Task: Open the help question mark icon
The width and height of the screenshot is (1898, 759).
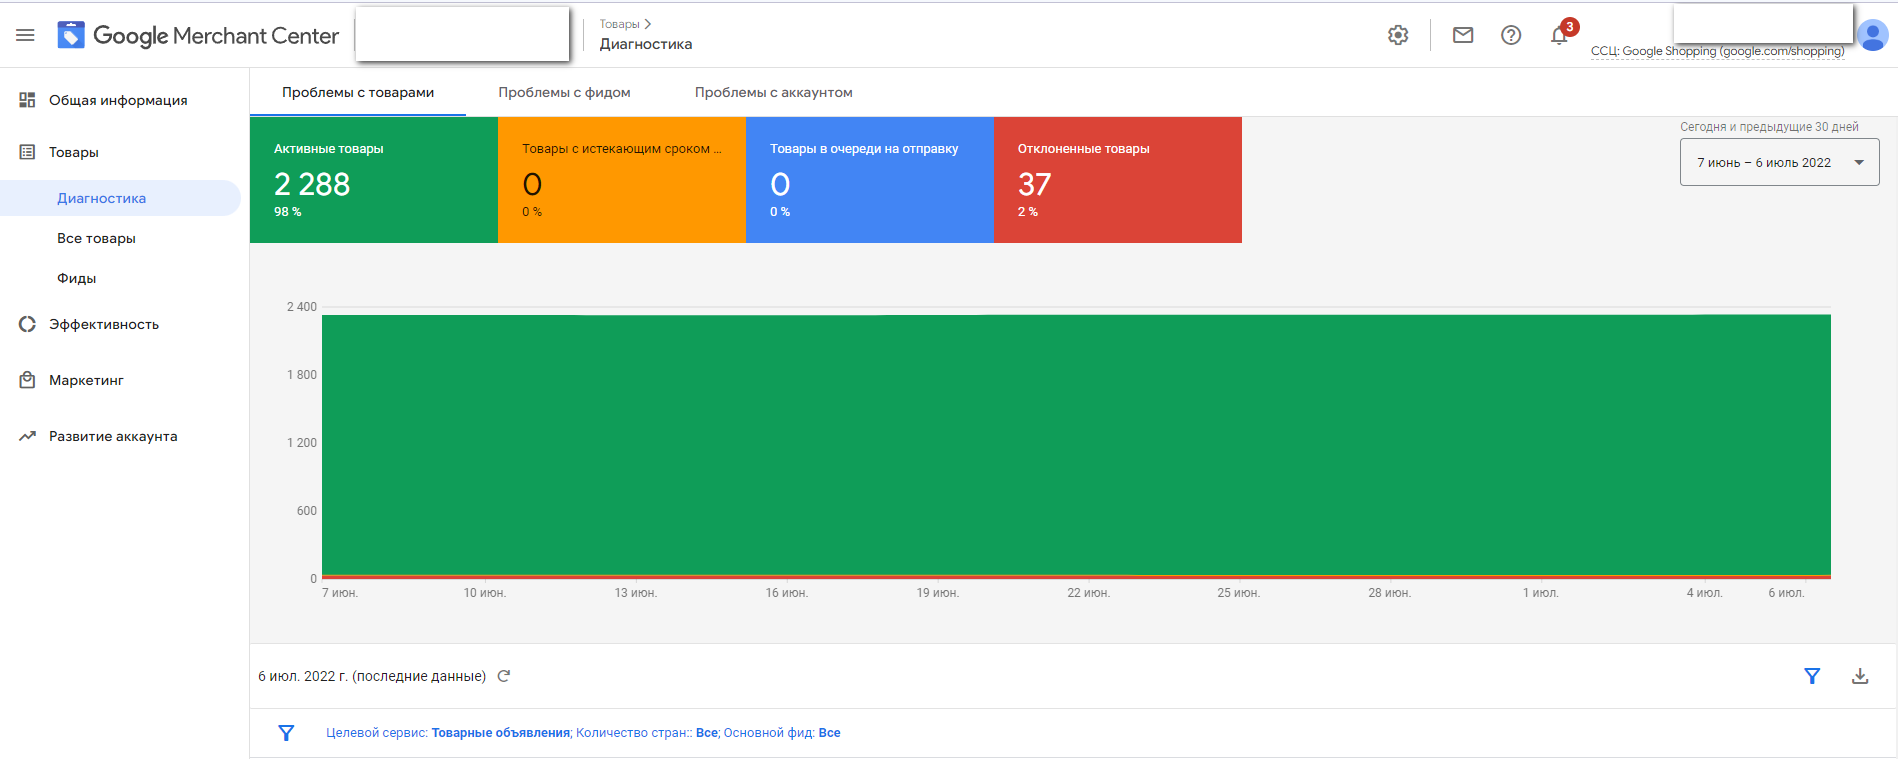Action: click(1511, 35)
